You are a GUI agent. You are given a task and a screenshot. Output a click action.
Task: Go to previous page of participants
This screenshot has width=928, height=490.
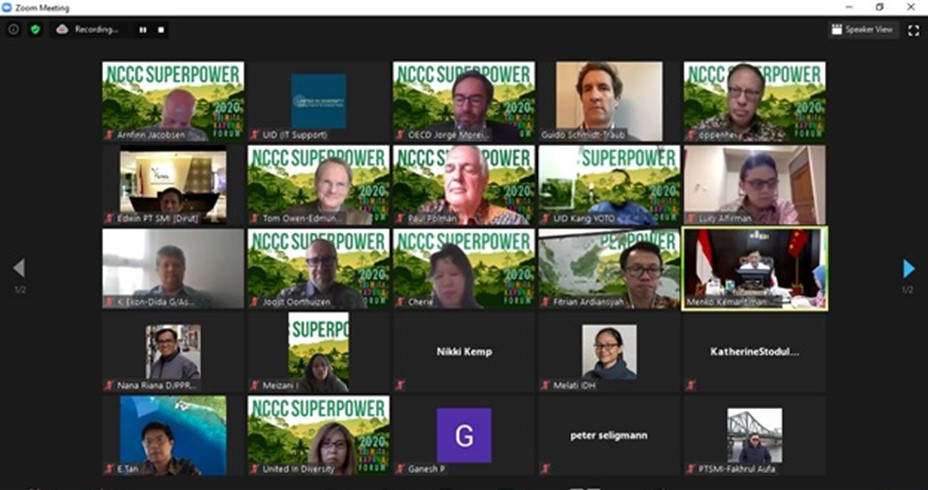[x=18, y=268]
